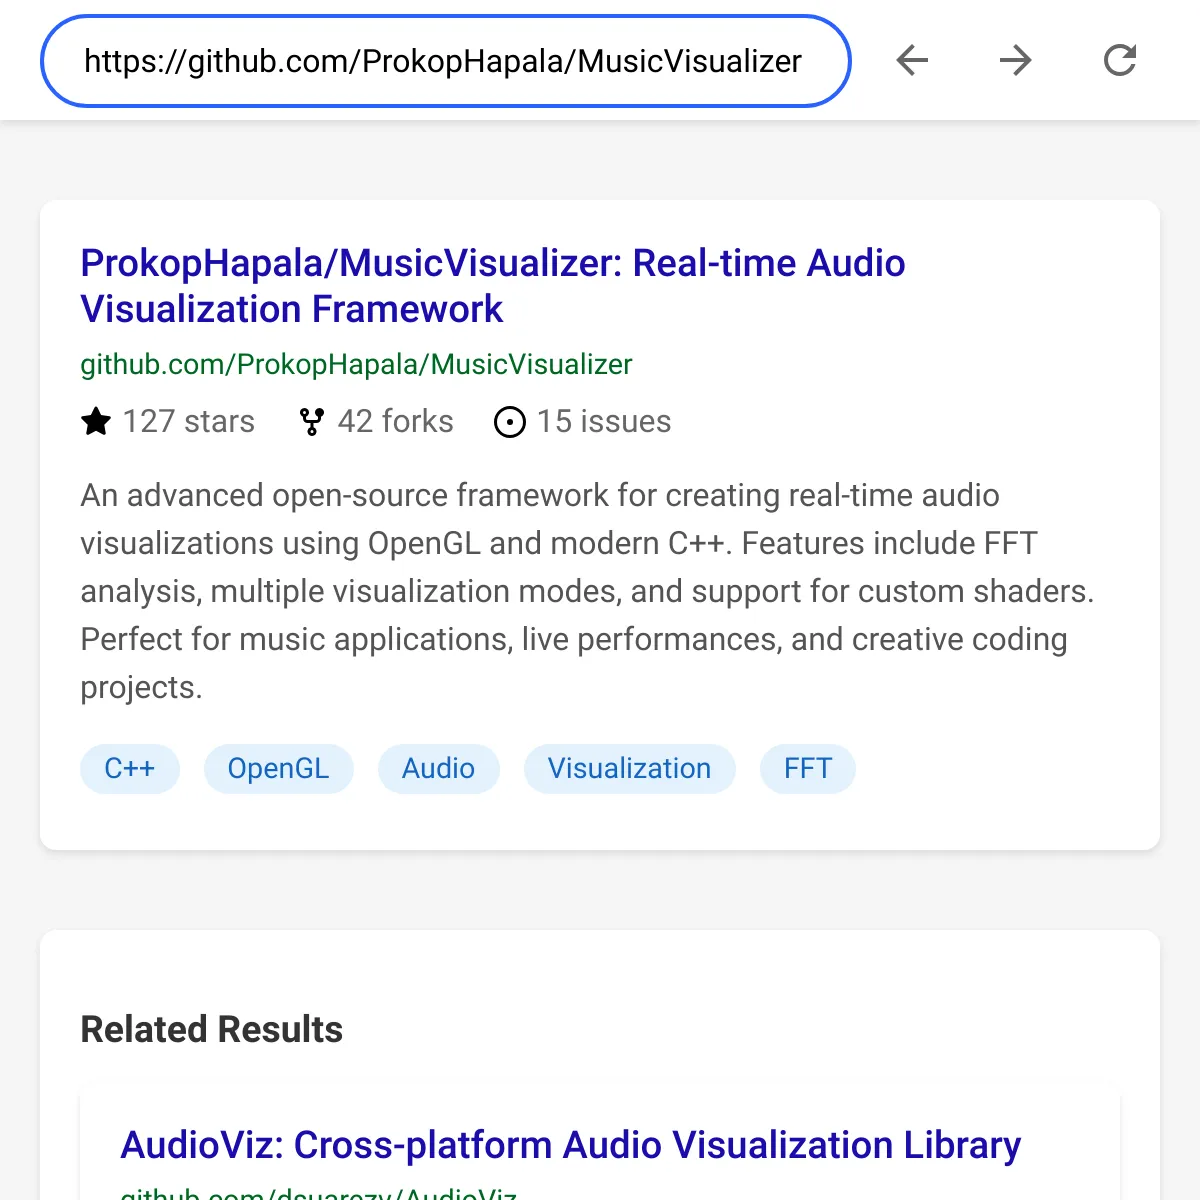Click the green github.com/ProkopHapala/MusicVisualizer URL

point(356,365)
